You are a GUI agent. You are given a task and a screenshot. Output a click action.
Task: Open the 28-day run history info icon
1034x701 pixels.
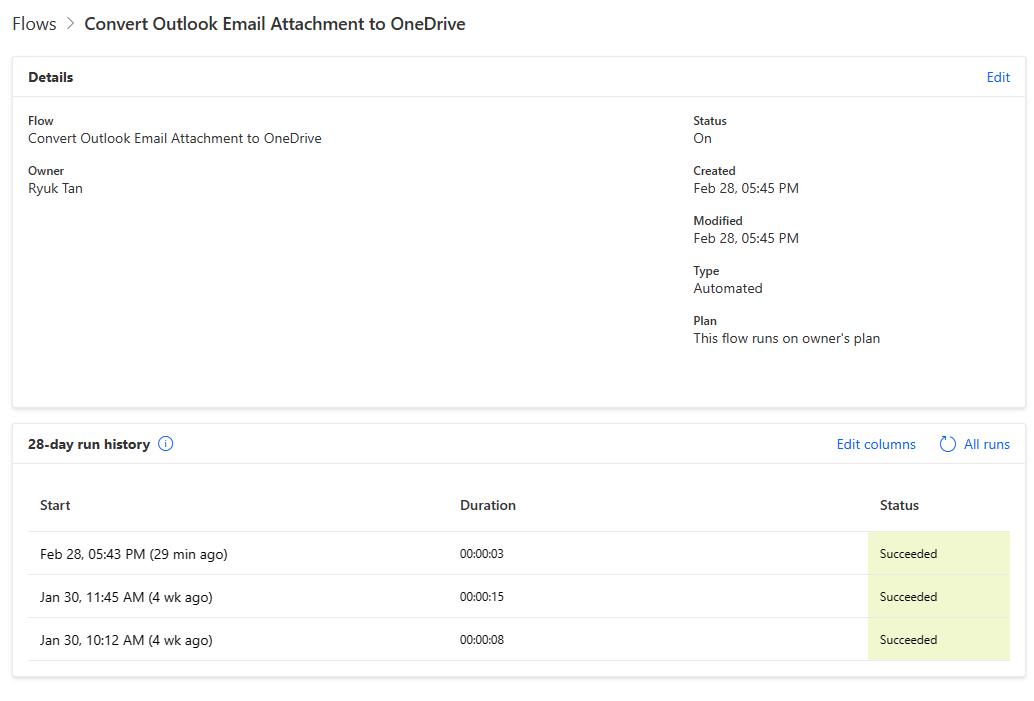coord(166,444)
